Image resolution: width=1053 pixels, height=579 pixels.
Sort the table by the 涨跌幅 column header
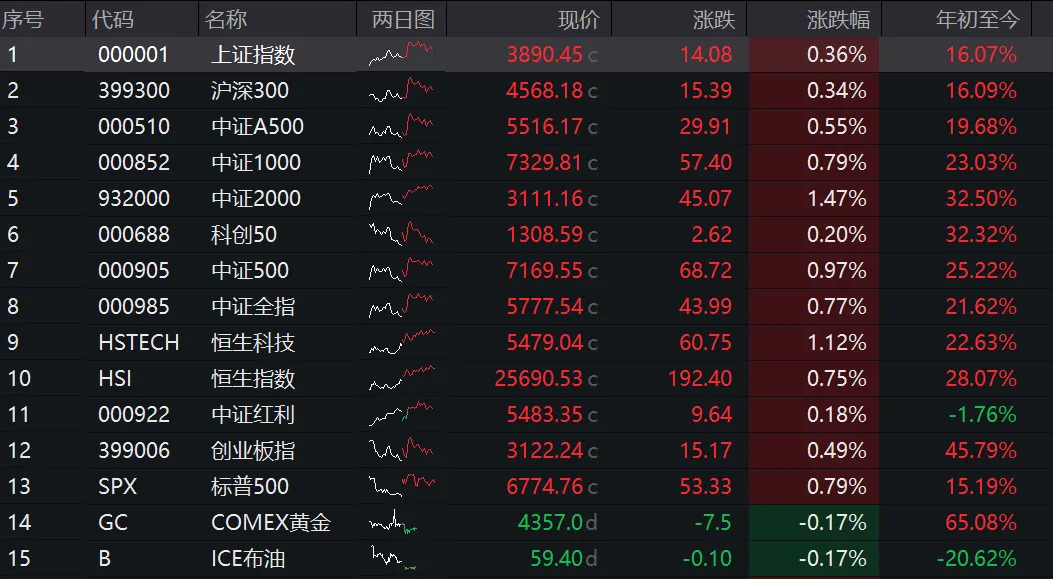coord(837,19)
